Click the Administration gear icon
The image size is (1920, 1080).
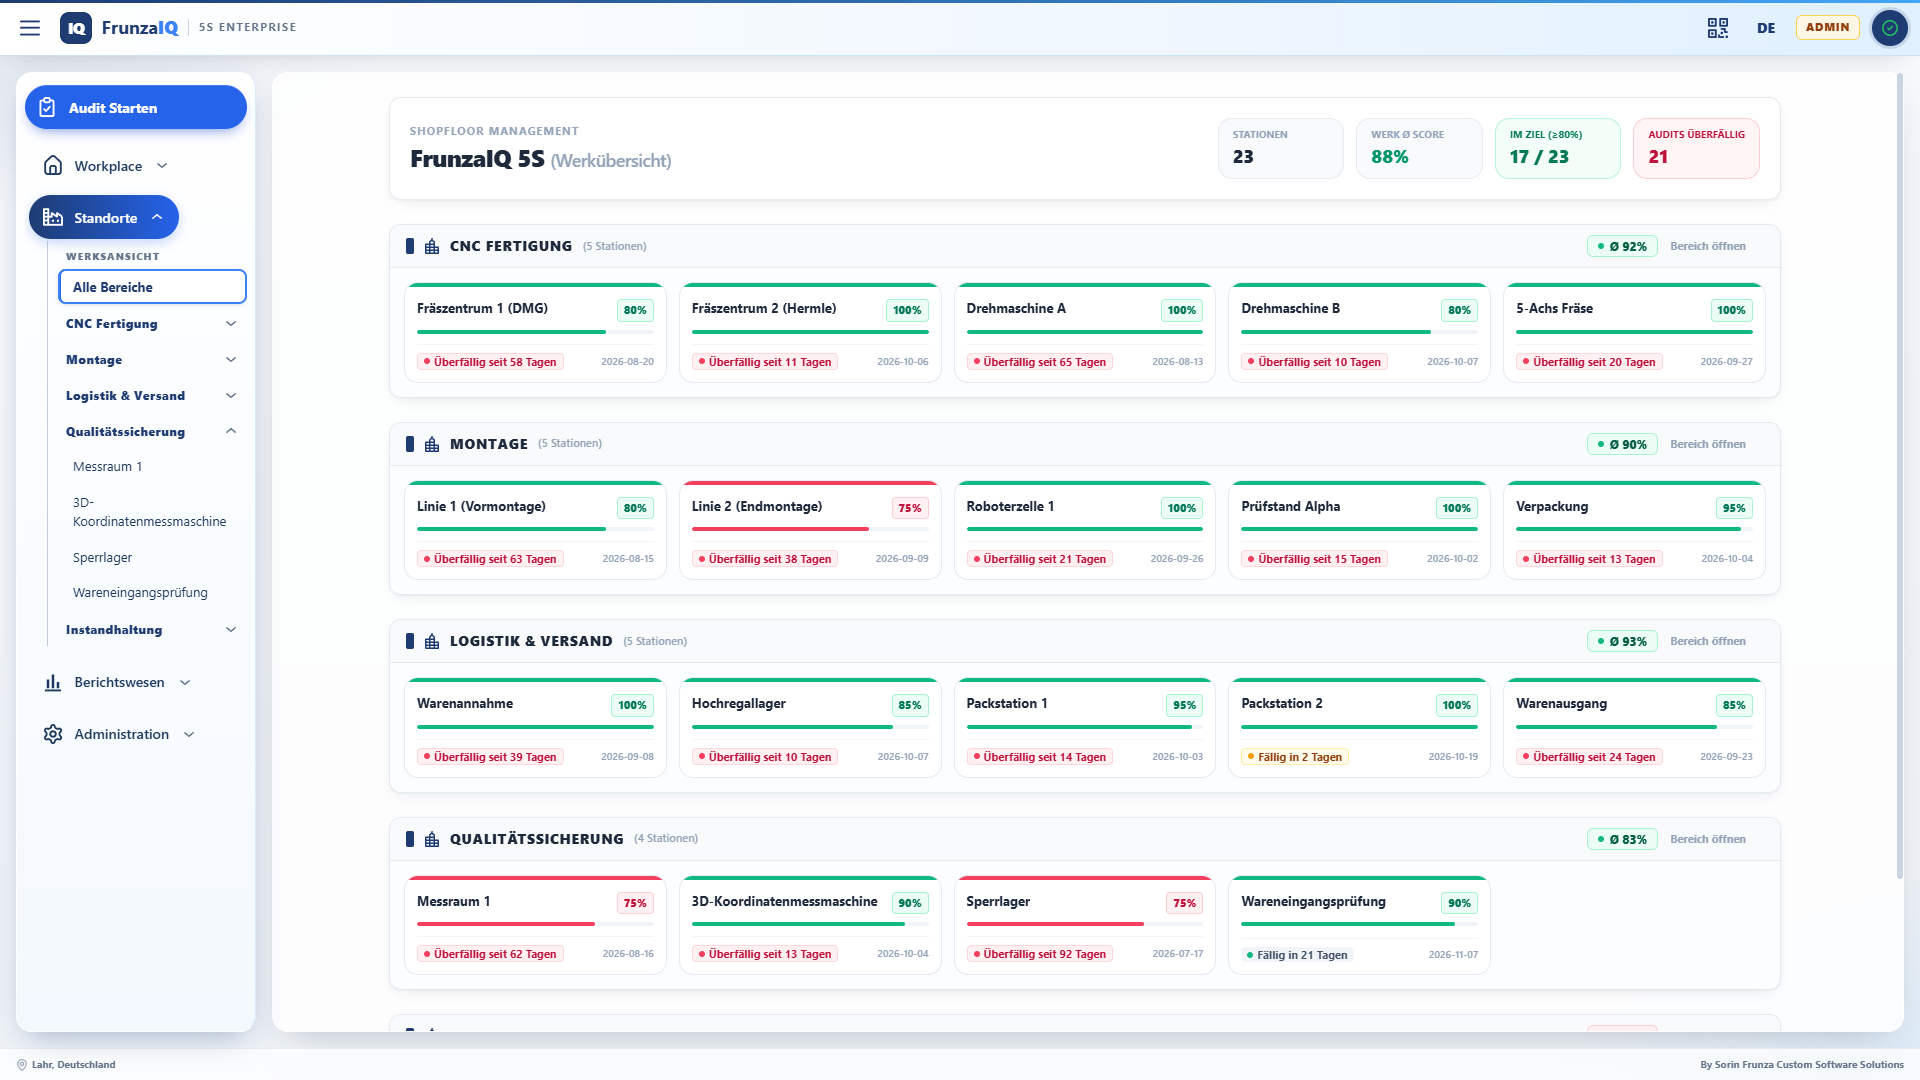pos(53,734)
